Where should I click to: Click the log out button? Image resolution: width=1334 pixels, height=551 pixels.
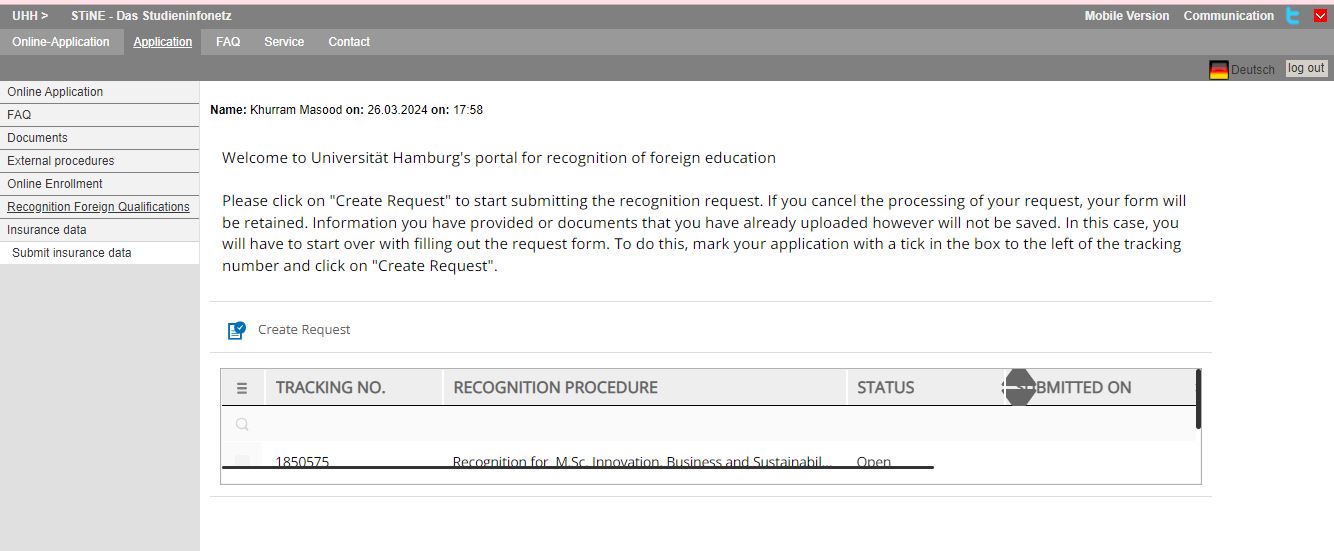coord(1306,69)
